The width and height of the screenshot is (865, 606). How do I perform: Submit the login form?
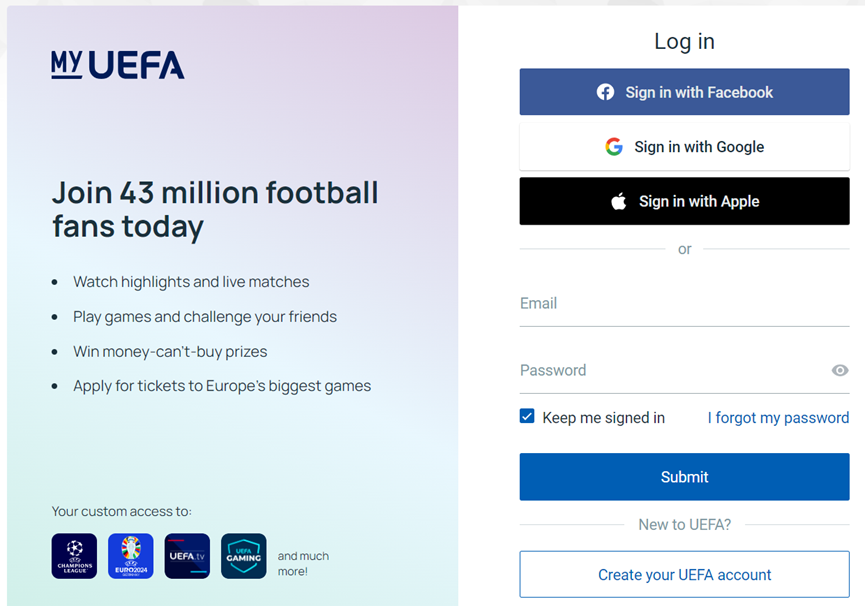click(685, 477)
